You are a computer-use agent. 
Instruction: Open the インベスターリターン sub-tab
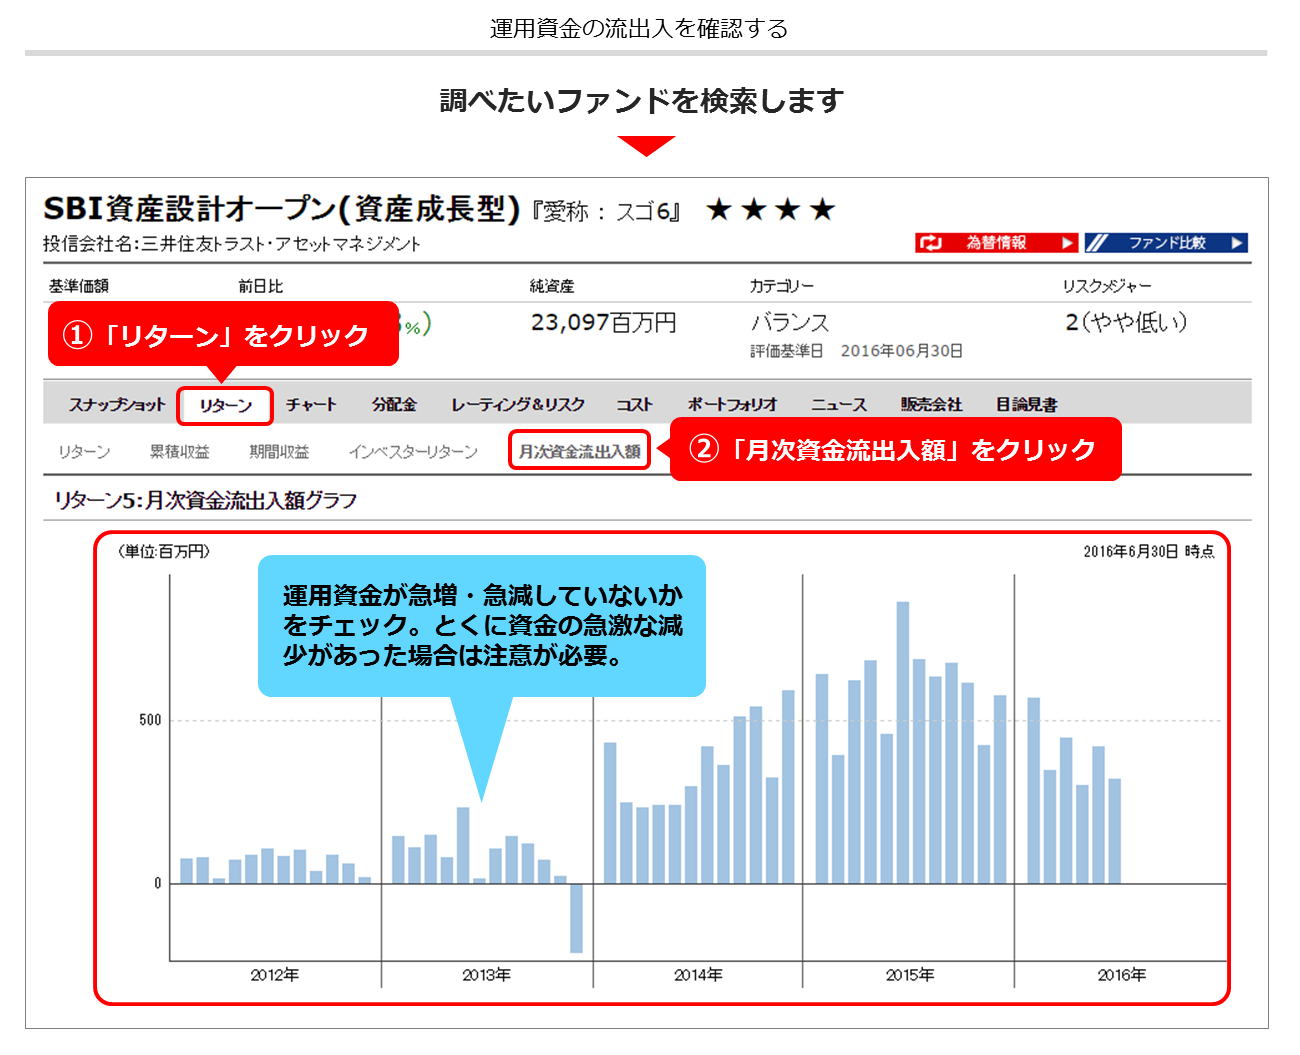[413, 452]
